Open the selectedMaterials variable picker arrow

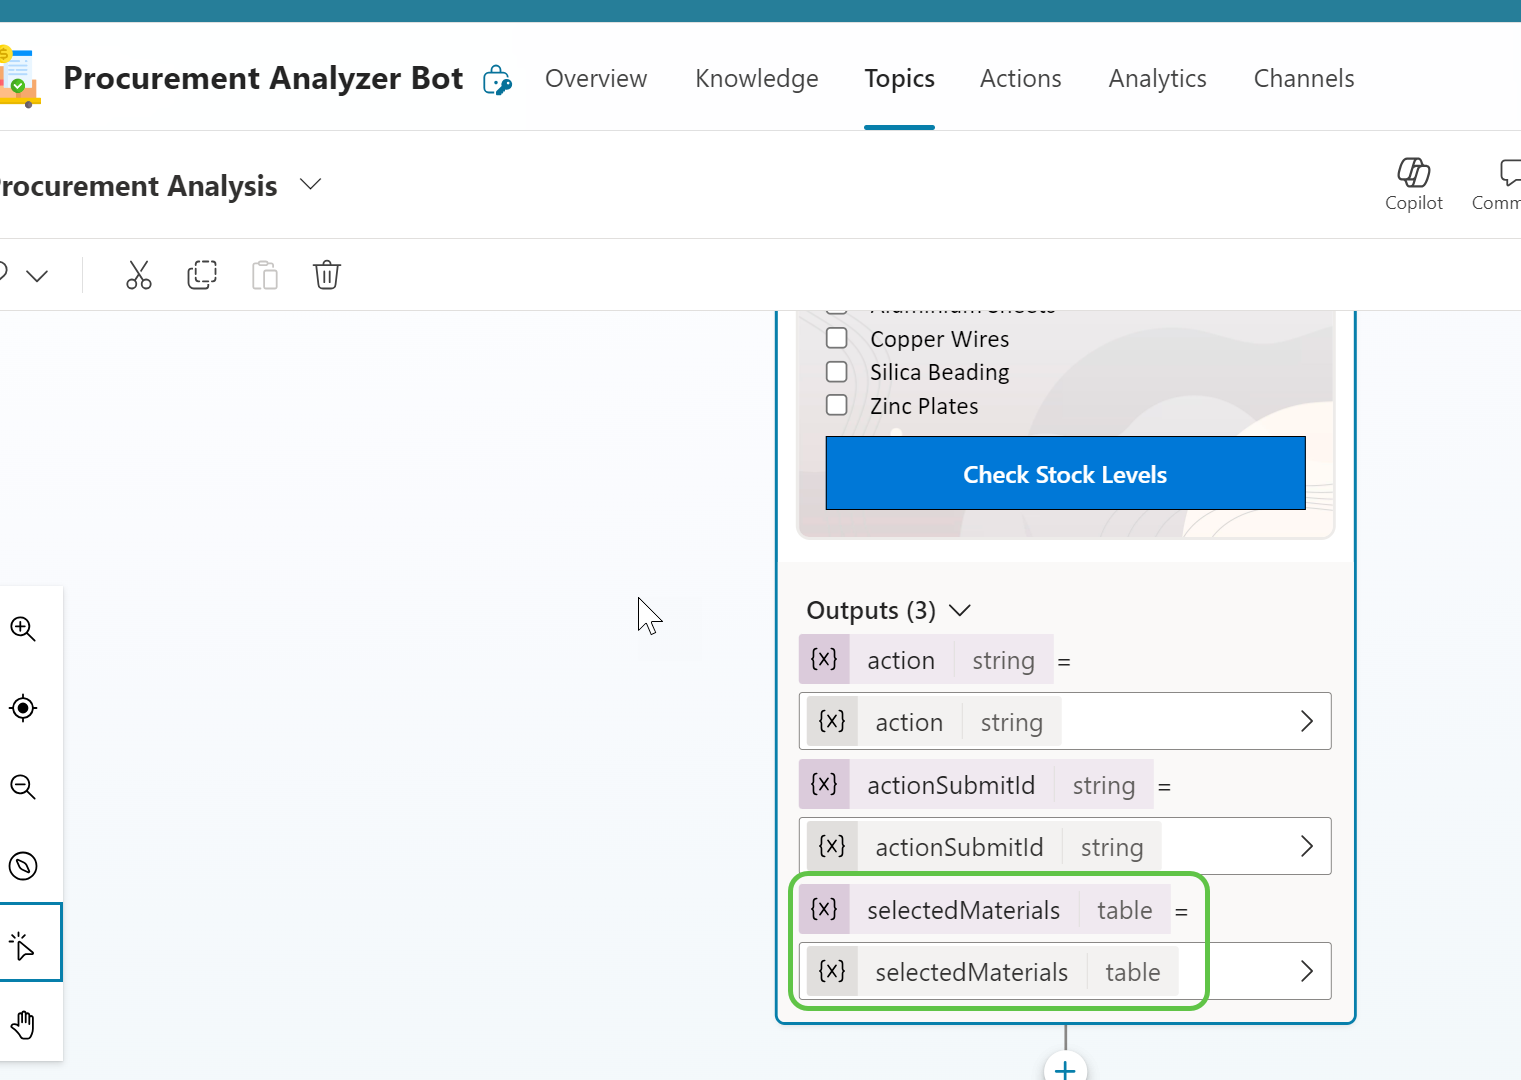[x=1306, y=971]
